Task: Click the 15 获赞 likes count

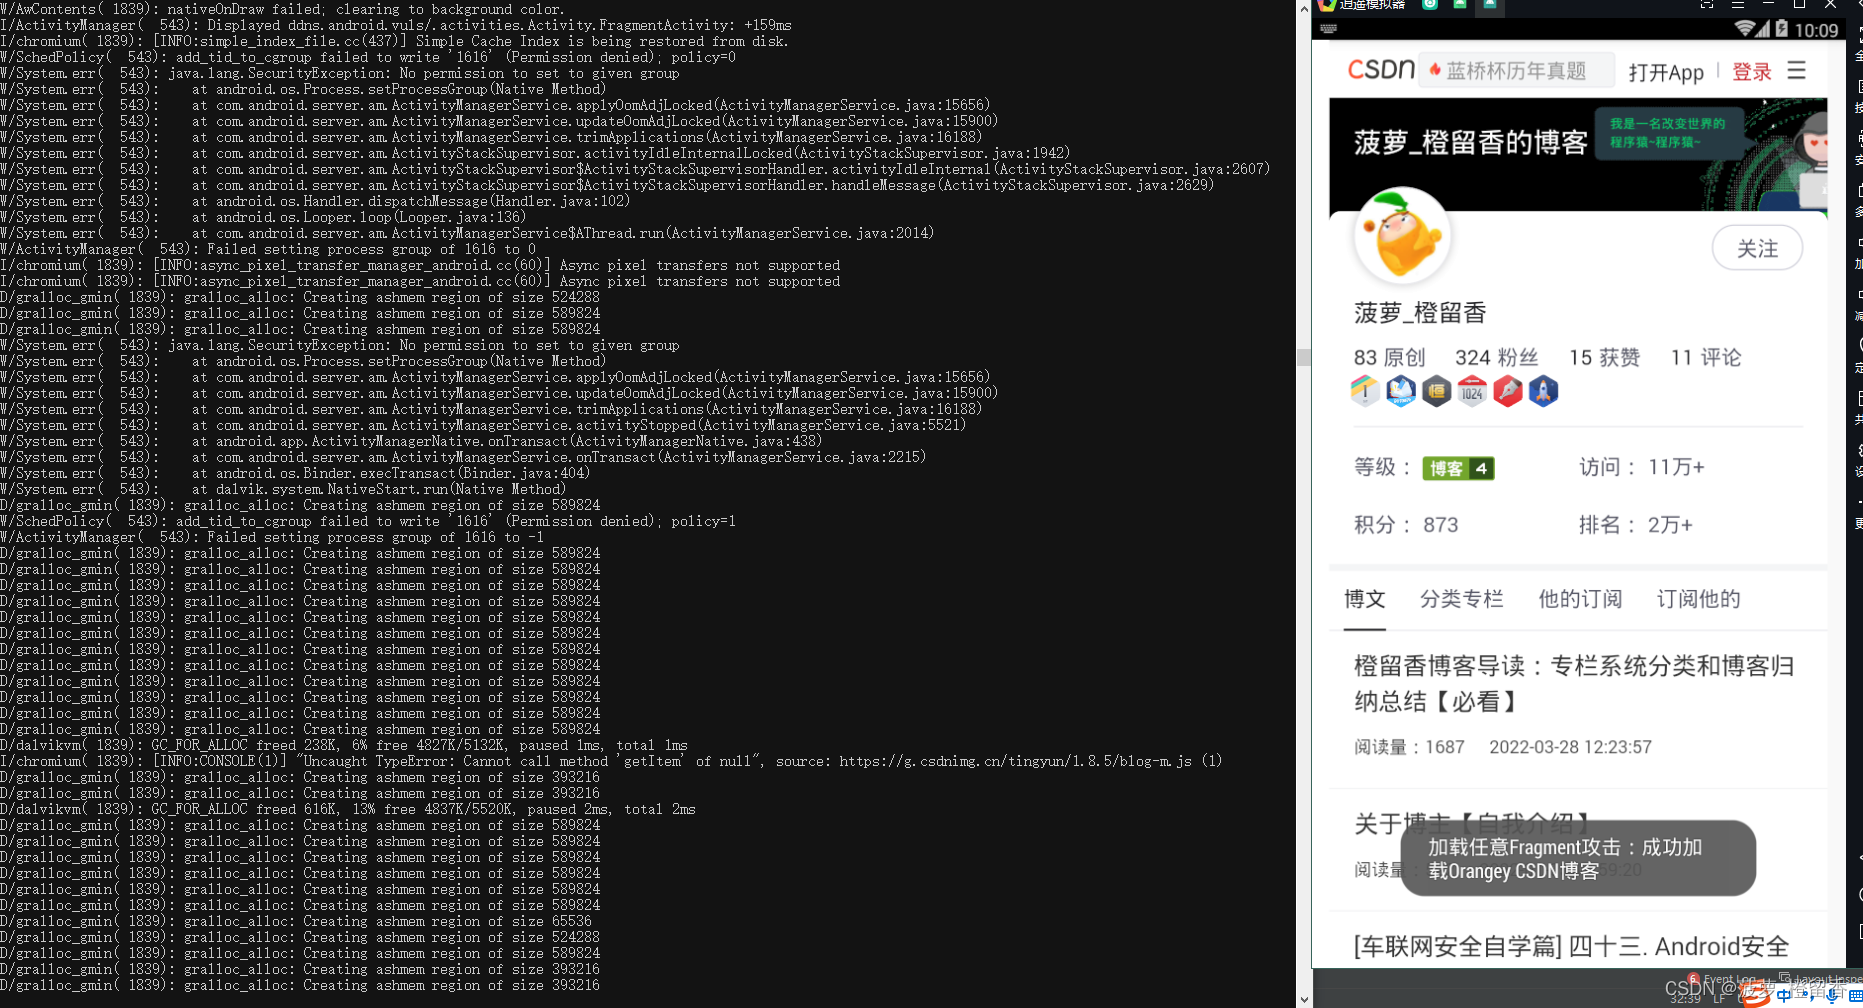Action: point(1604,358)
